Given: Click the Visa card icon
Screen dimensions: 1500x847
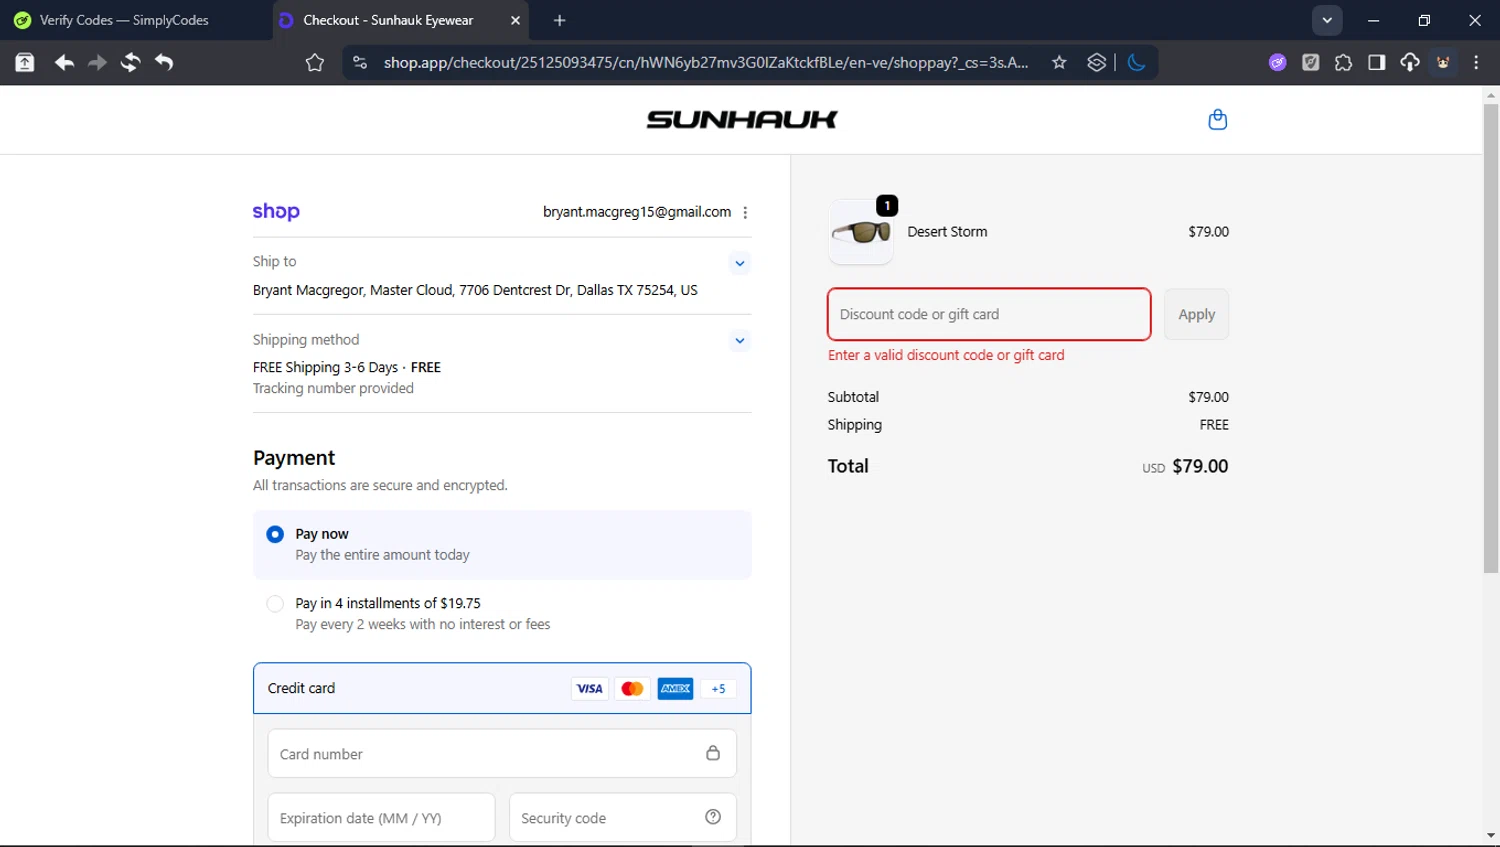Looking at the screenshot, I should (590, 688).
